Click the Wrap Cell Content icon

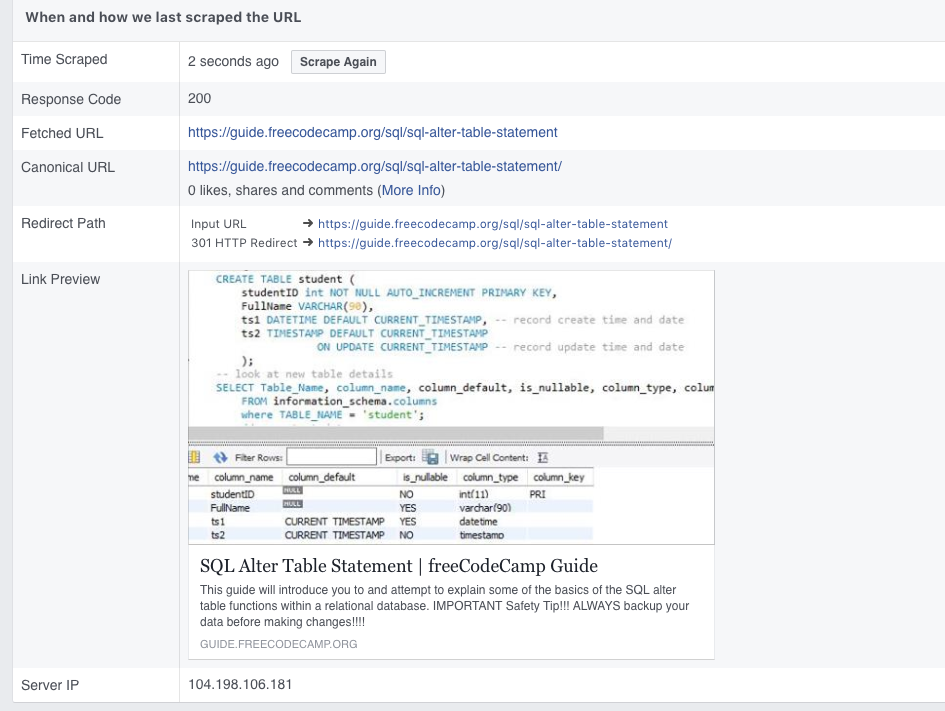click(x=543, y=458)
